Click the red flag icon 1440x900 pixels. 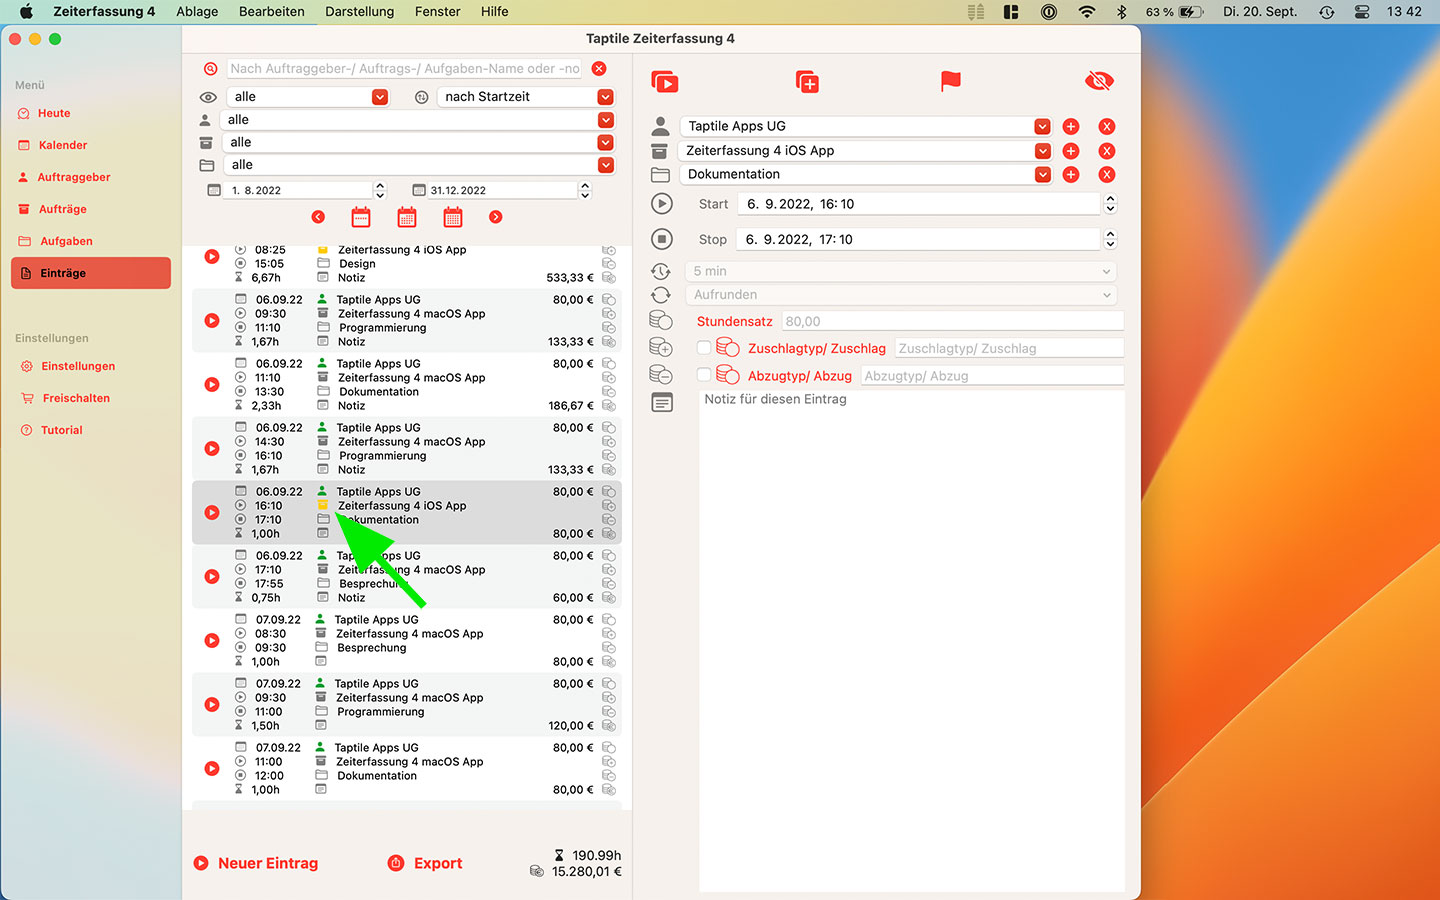(x=951, y=81)
